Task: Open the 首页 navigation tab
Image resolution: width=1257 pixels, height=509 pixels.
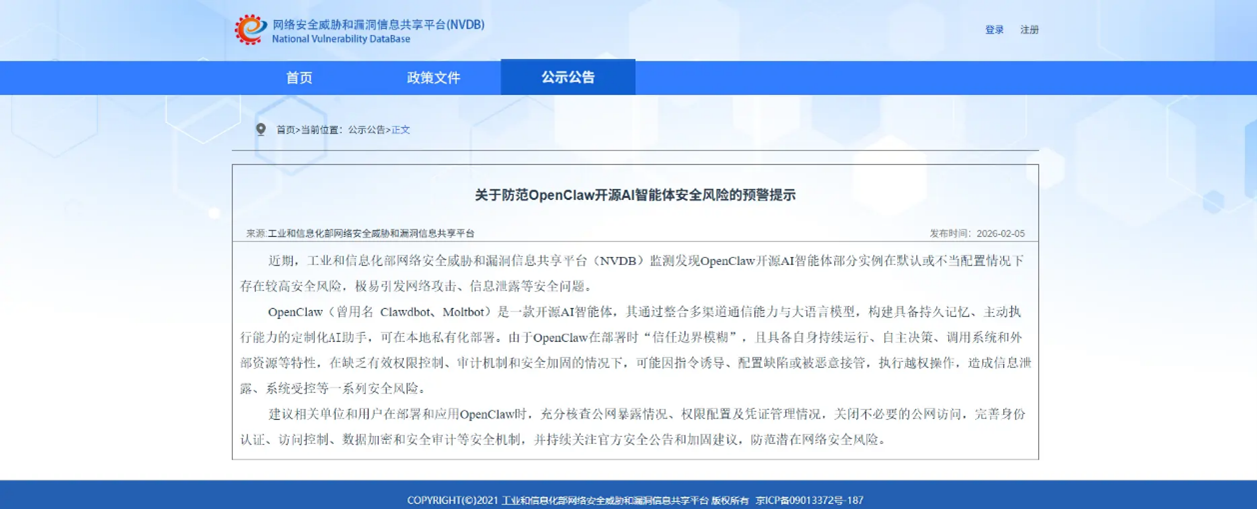Action: [299, 78]
